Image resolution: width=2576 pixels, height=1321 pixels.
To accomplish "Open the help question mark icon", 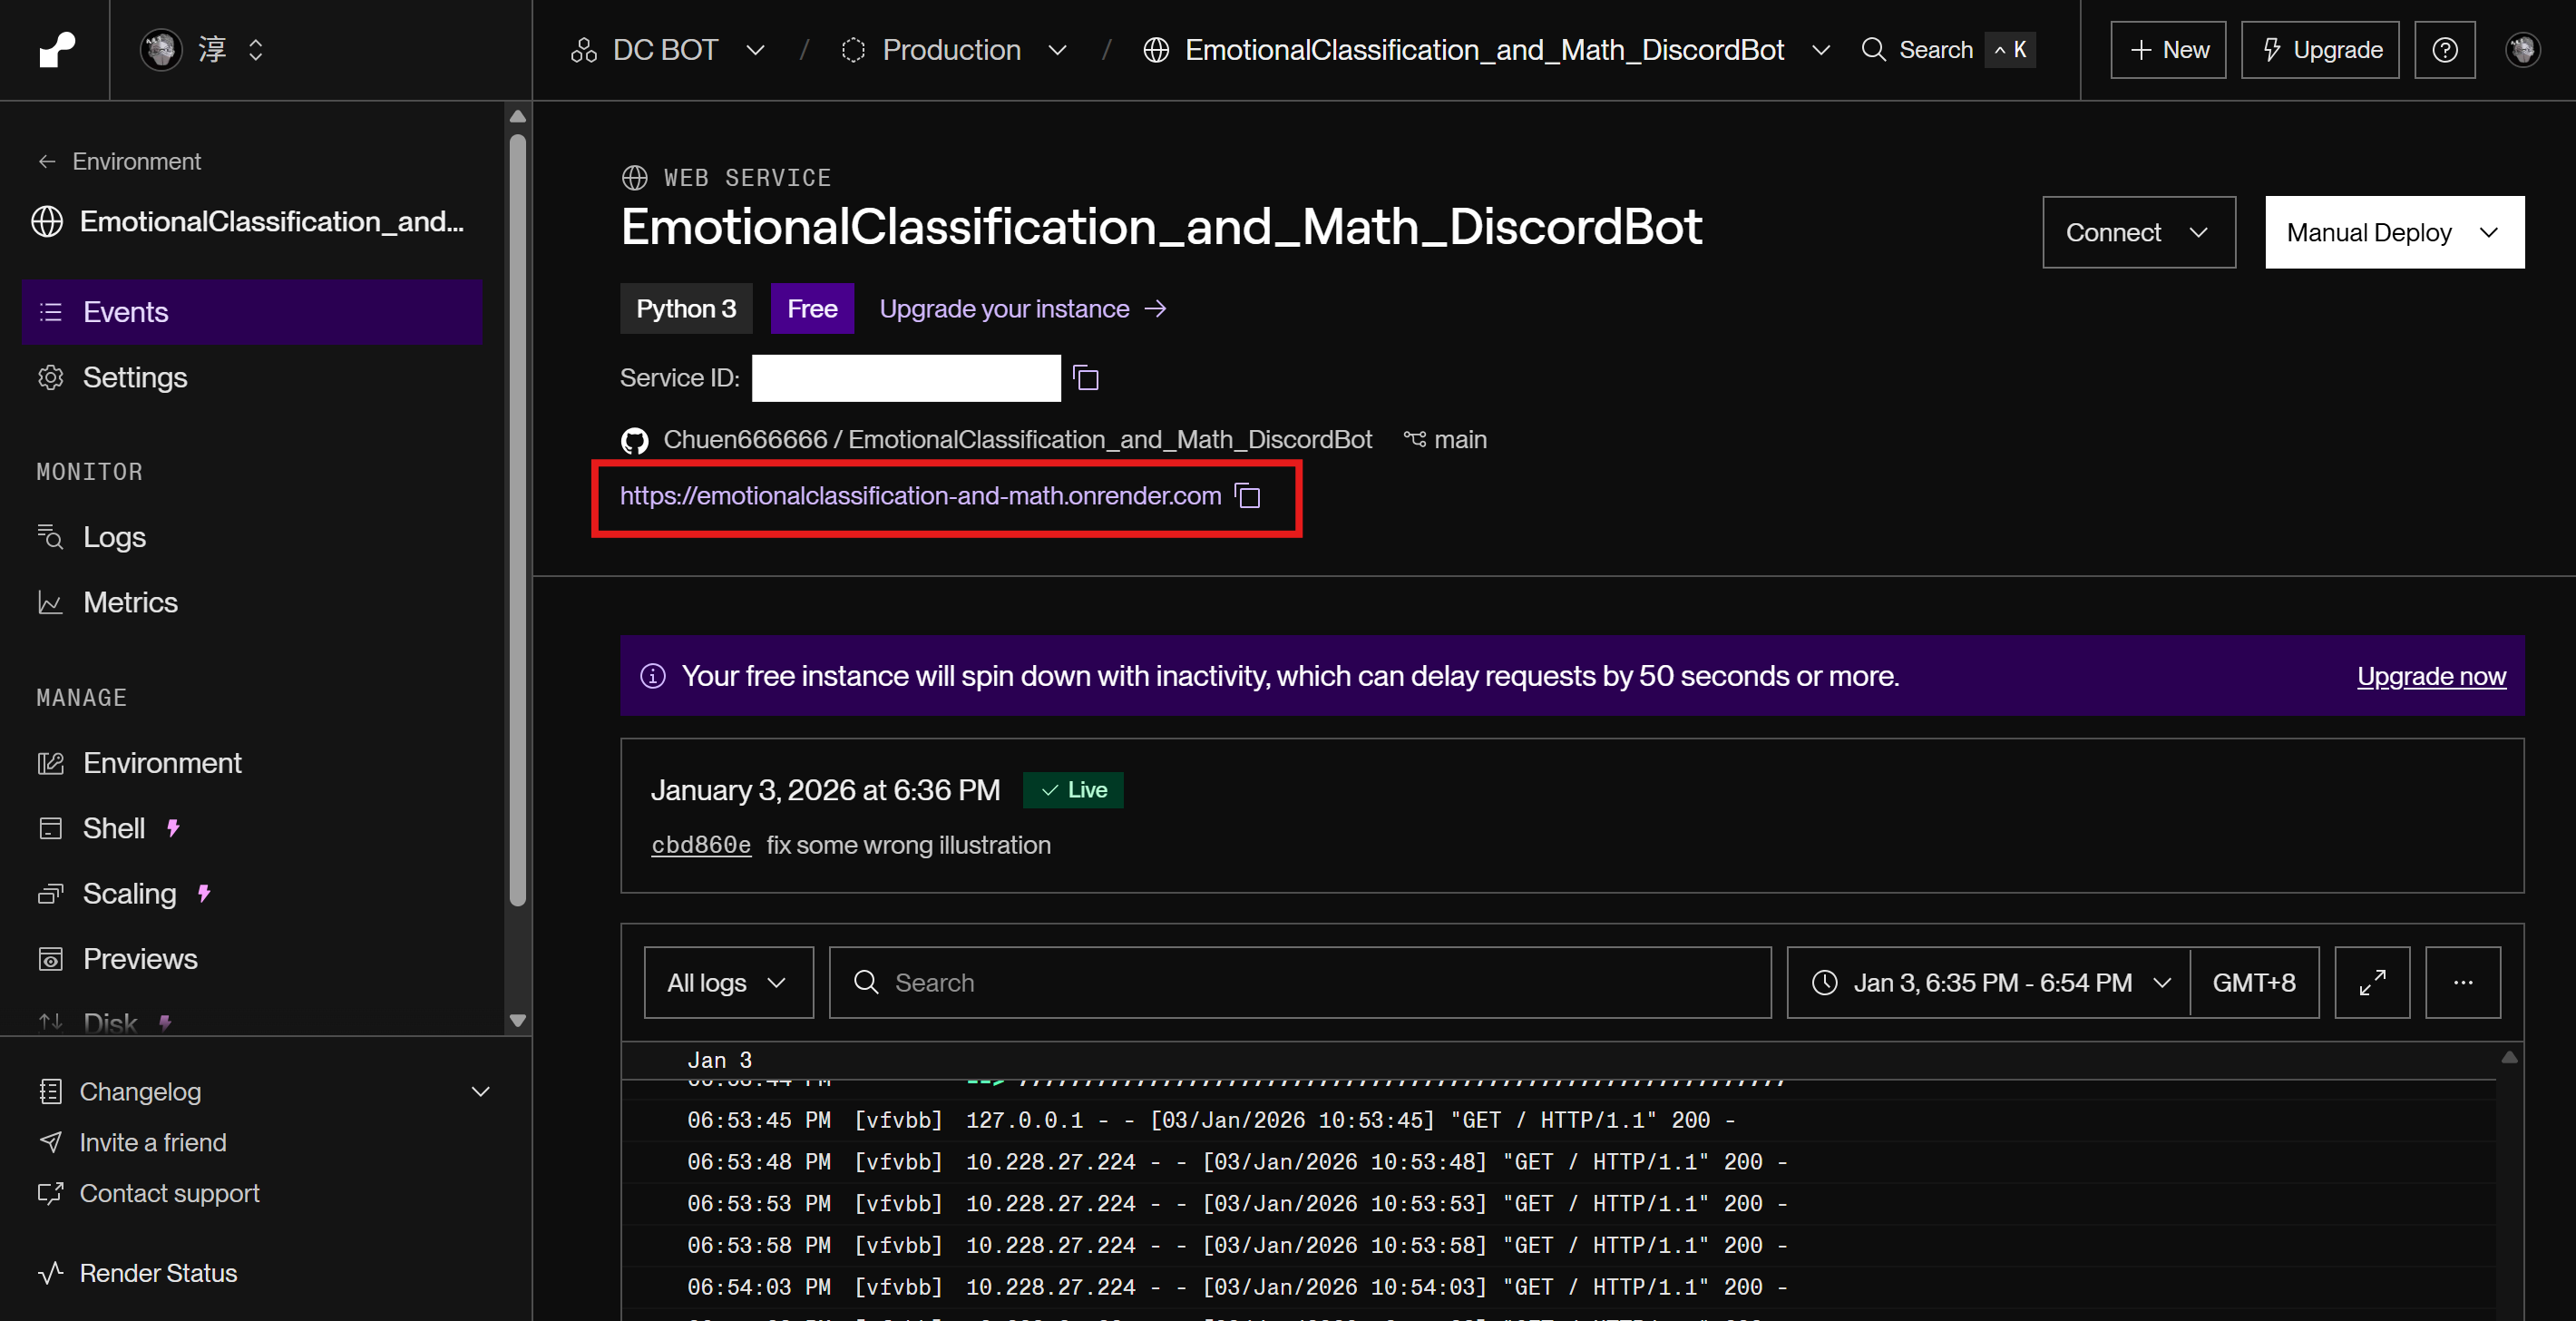I will pos(2444,50).
